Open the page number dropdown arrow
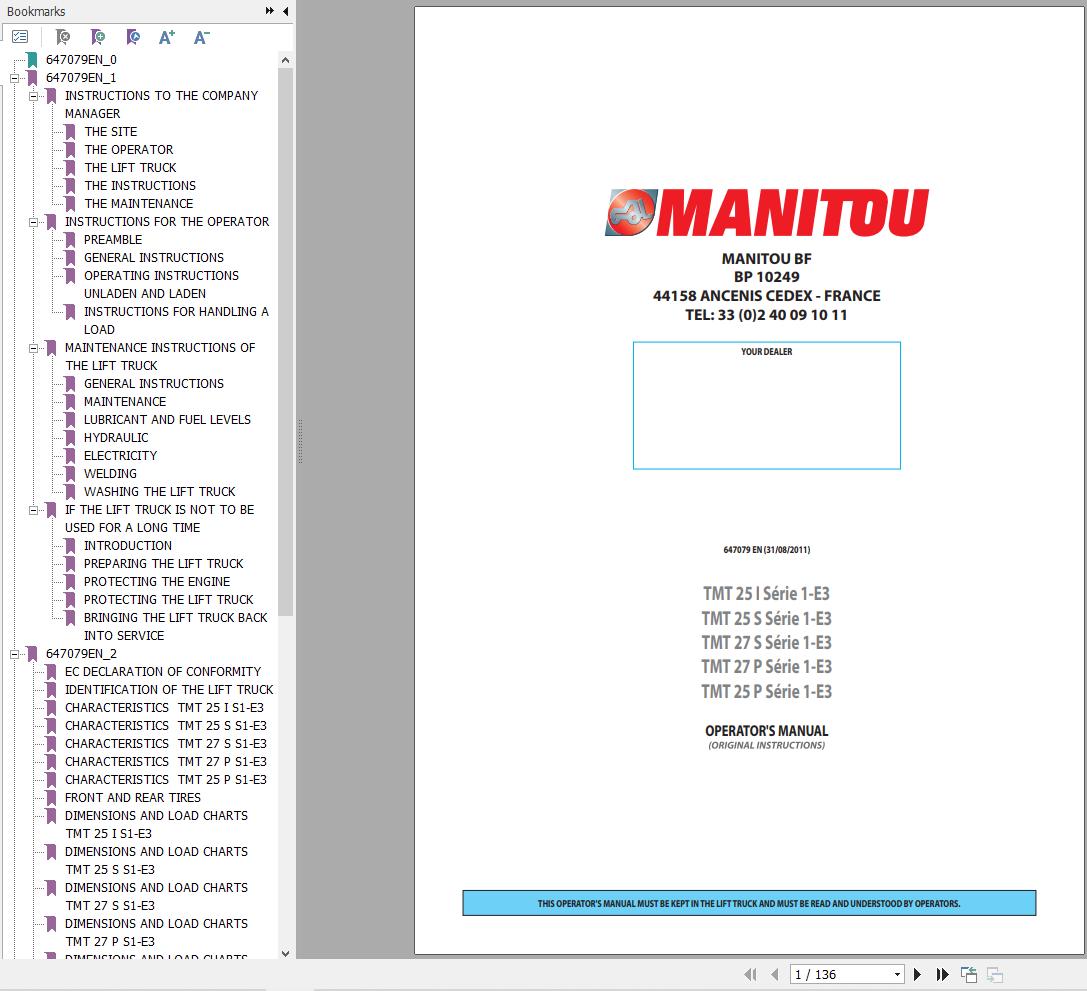The height and width of the screenshot is (991, 1087). (x=897, y=974)
